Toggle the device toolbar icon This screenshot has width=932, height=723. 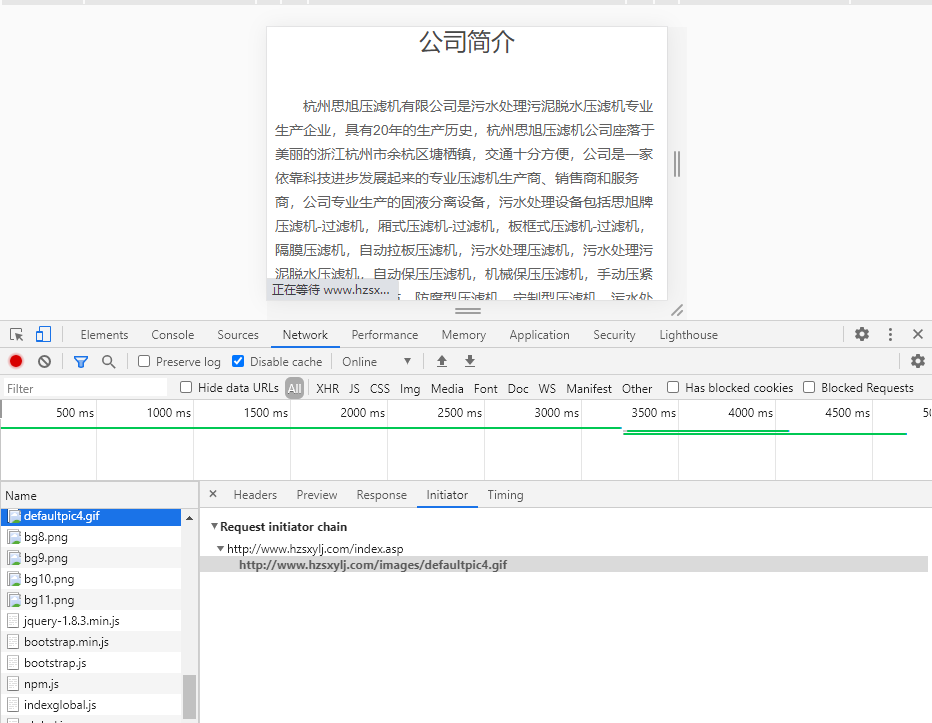(x=43, y=334)
